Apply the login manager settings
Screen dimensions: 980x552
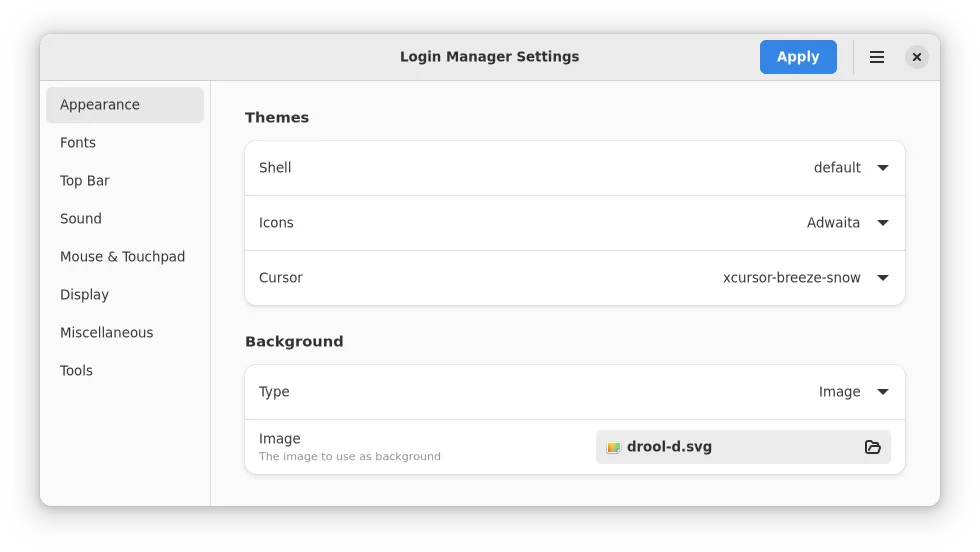[798, 57]
